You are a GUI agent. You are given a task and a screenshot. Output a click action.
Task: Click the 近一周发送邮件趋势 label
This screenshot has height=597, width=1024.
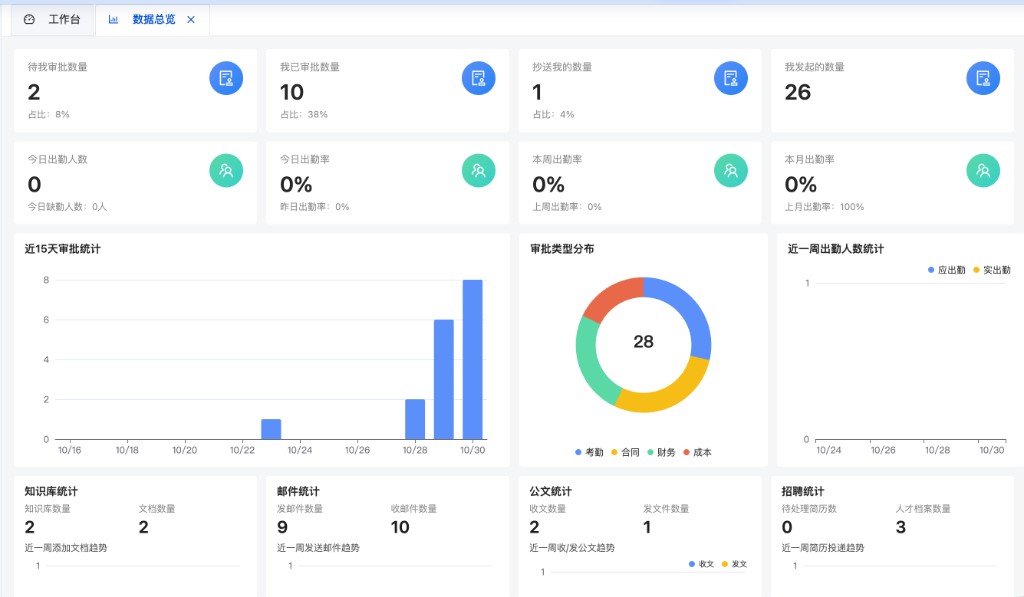(x=318, y=547)
